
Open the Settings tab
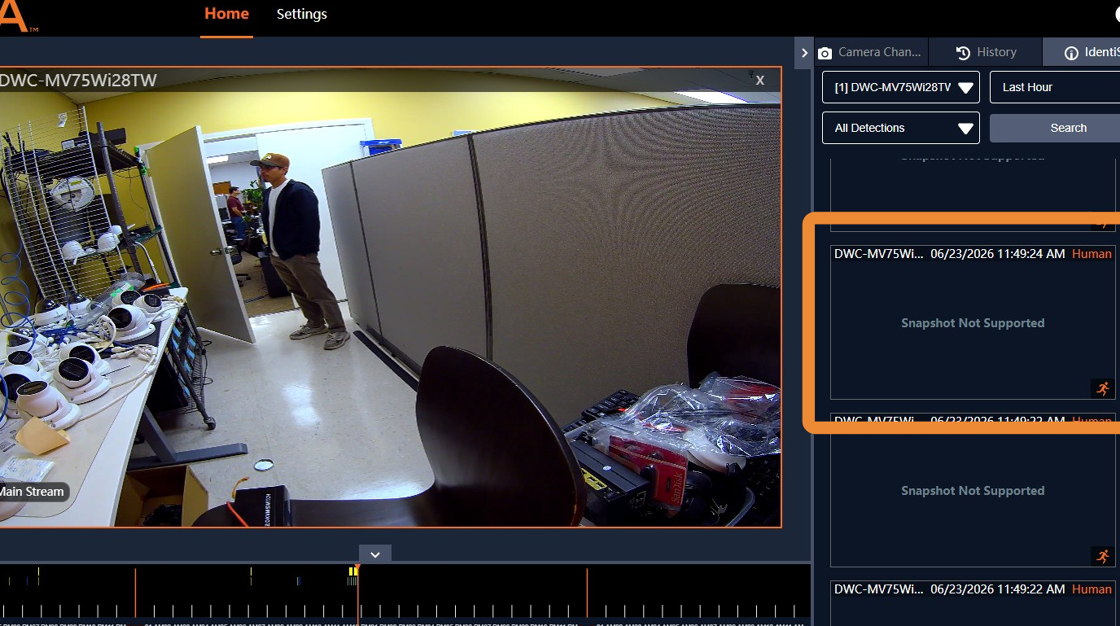click(301, 14)
